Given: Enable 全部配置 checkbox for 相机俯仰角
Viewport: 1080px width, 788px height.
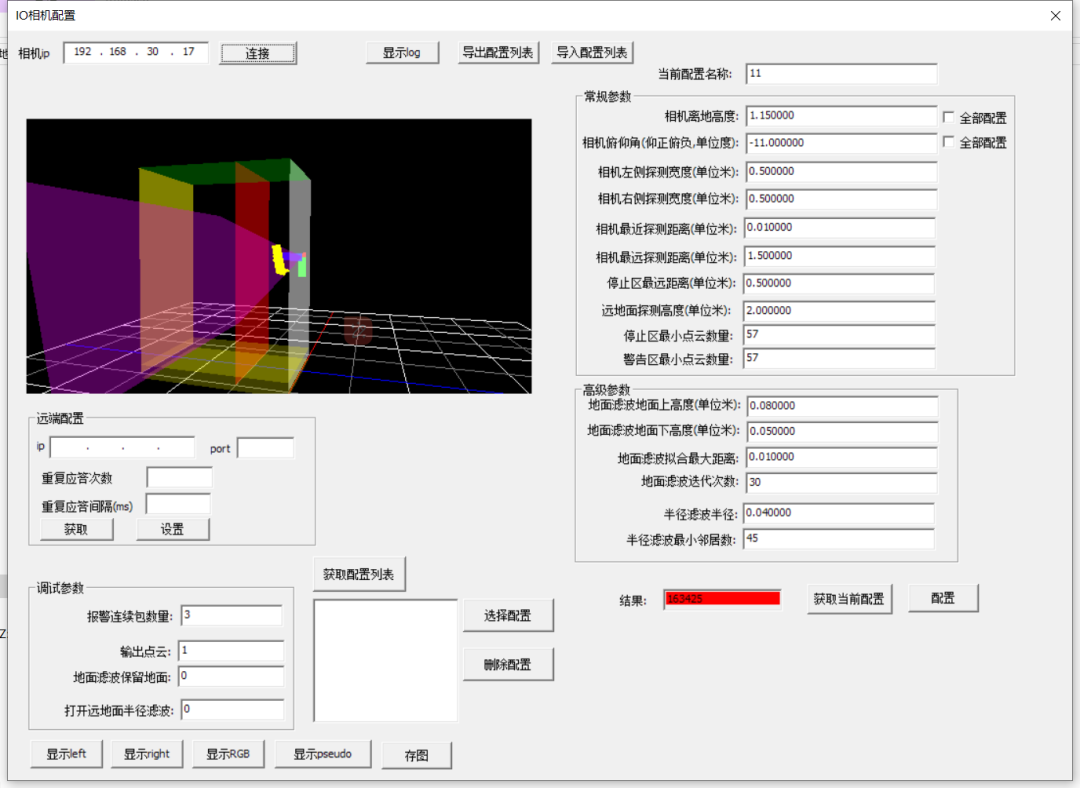Looking at the screenshot, I should (x=948, y=142).
